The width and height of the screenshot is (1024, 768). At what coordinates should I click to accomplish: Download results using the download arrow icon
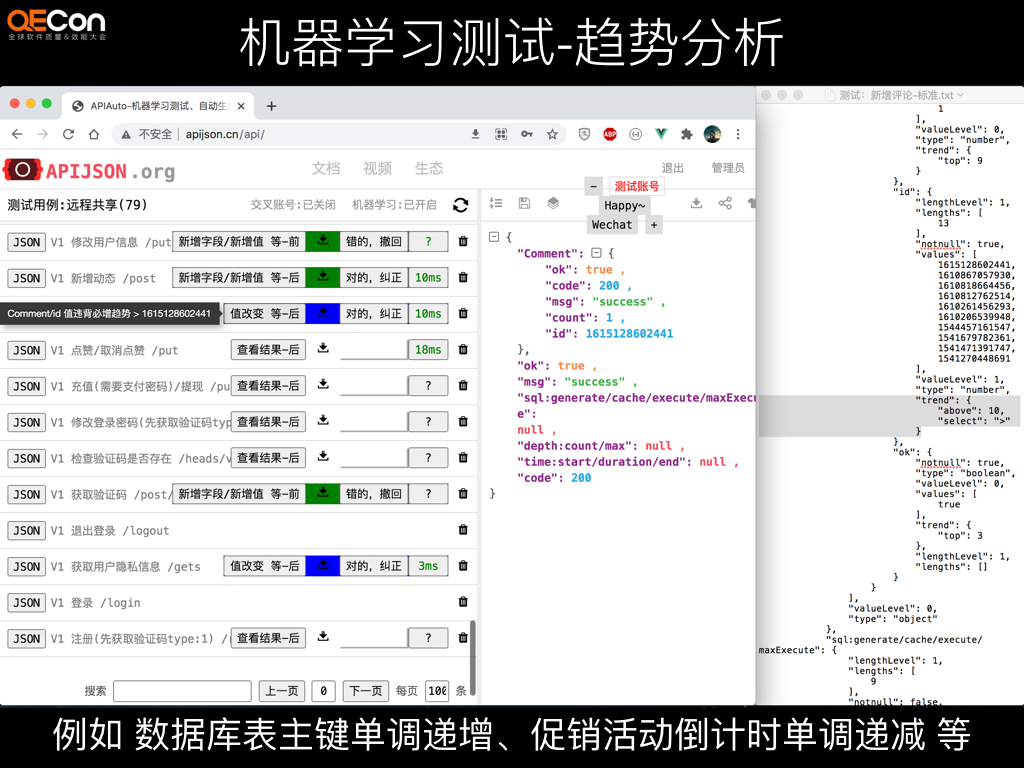pos(697,203)
